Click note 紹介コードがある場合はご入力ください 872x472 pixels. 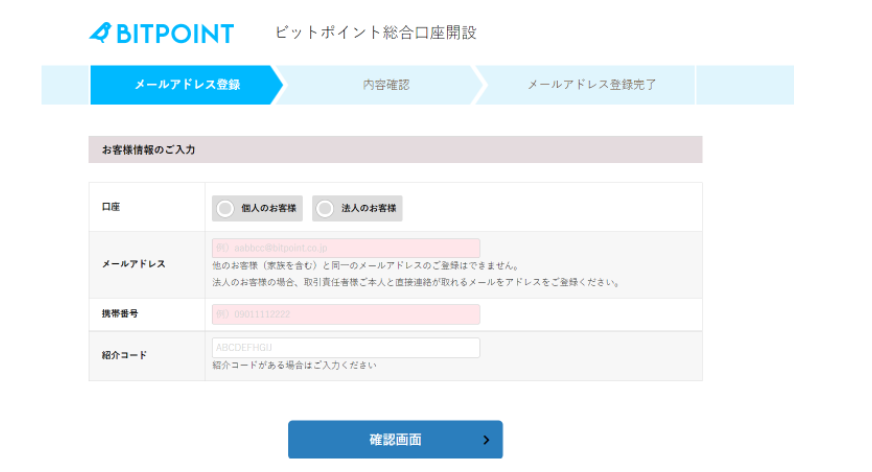point(294,365)
